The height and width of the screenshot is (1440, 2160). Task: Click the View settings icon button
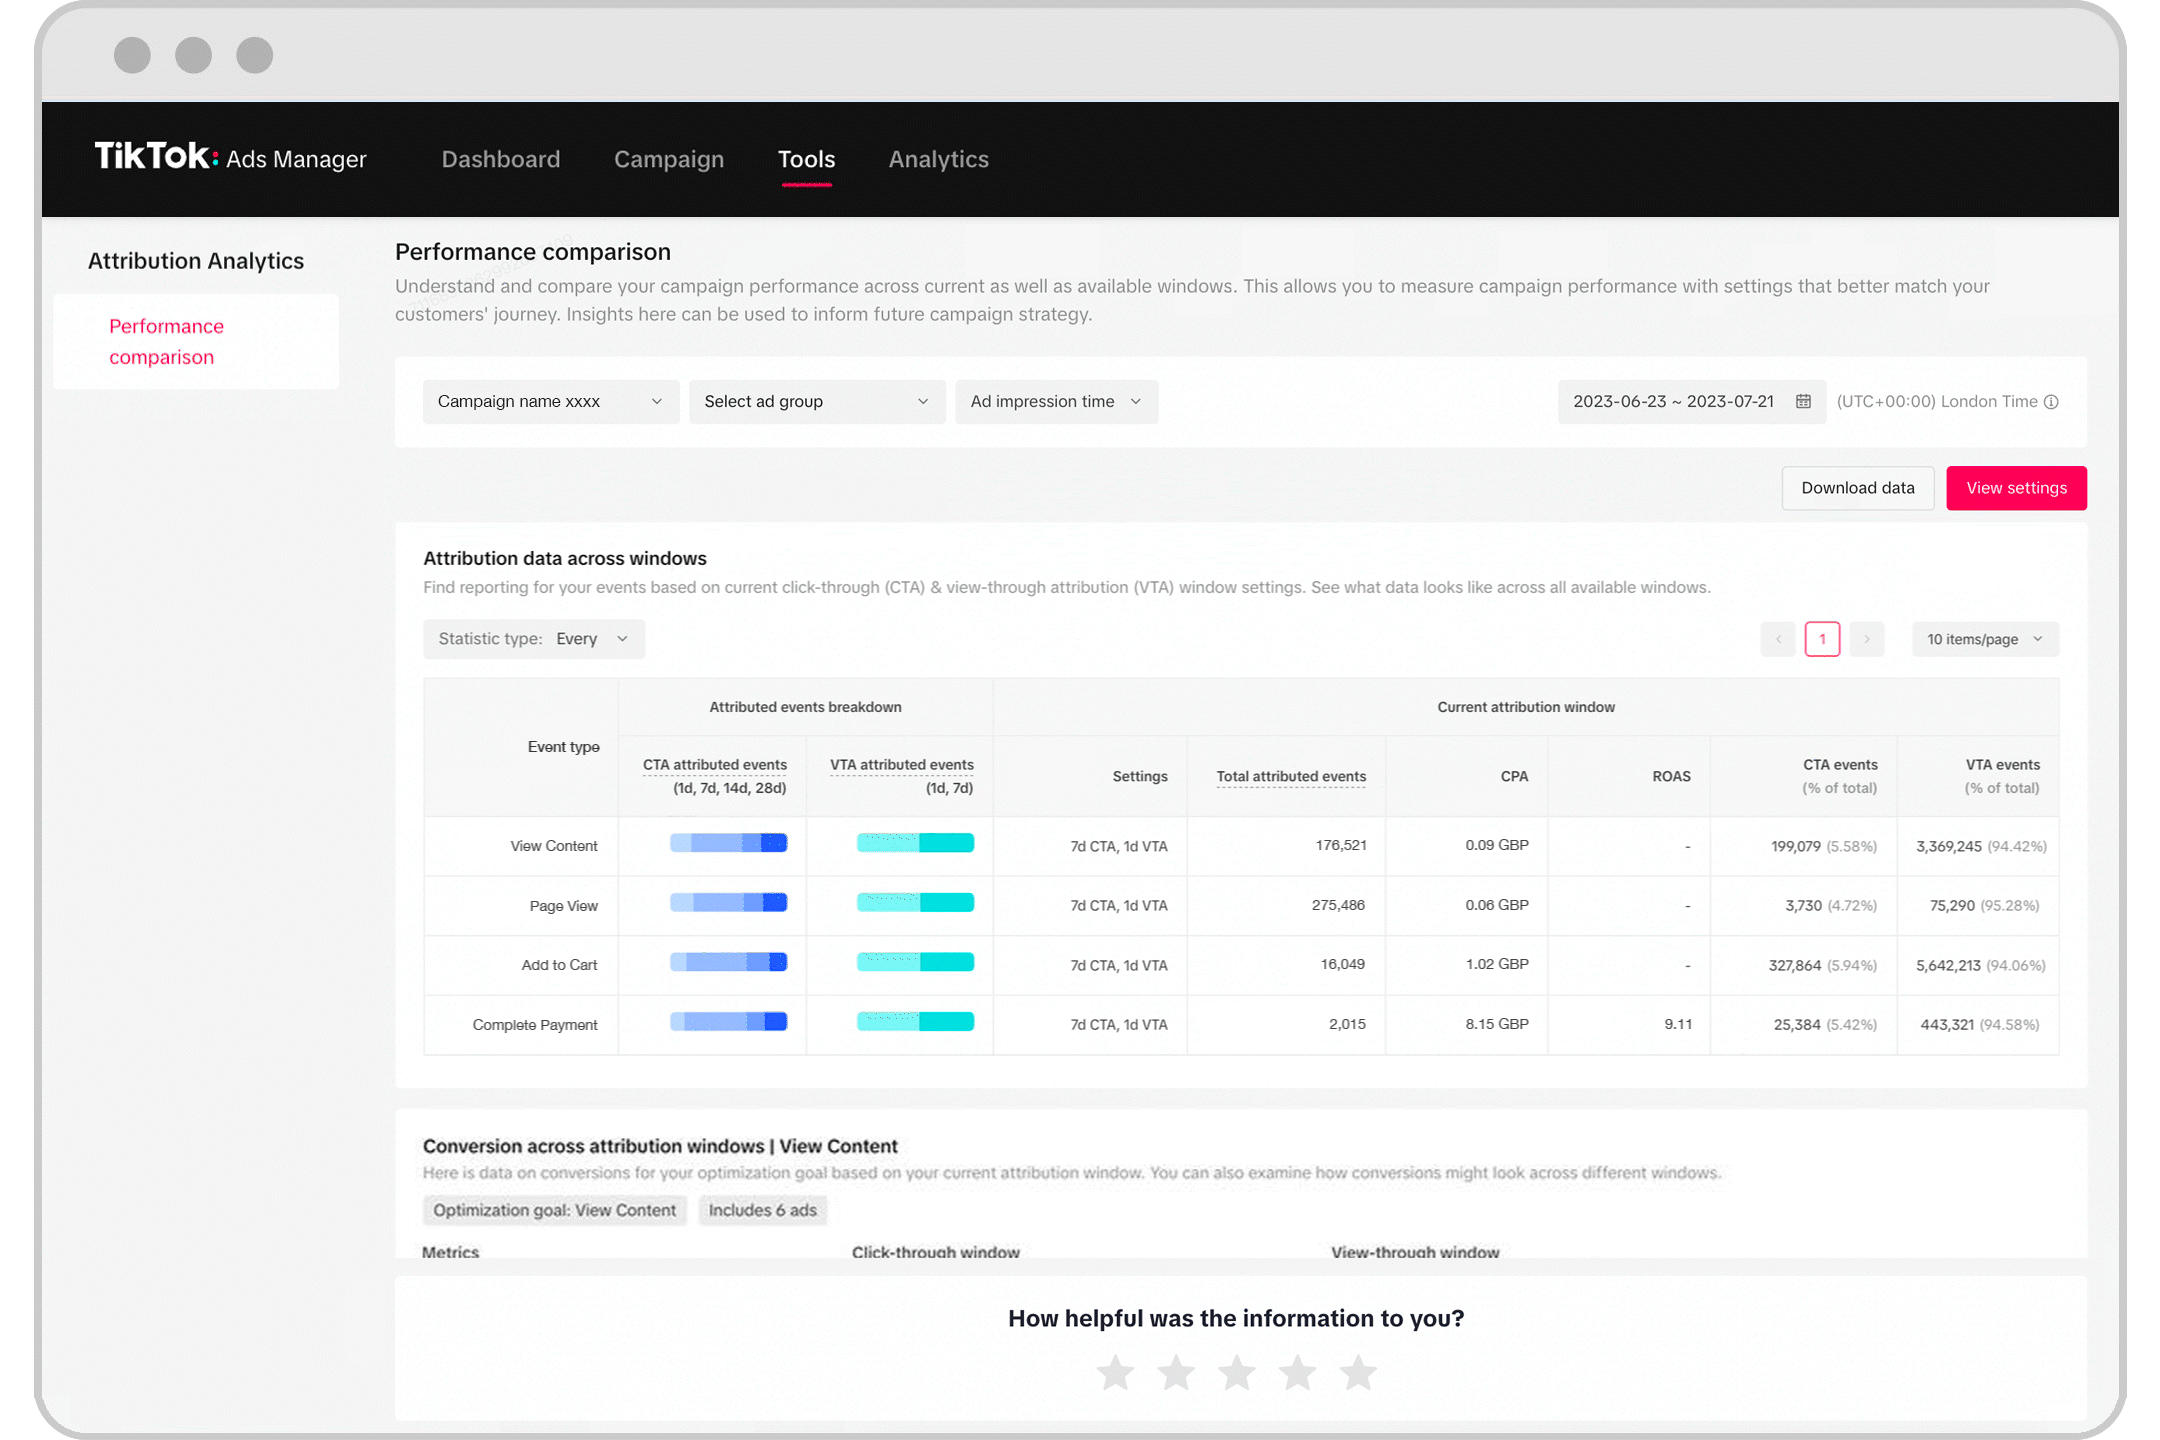(x=2015, y=487)
